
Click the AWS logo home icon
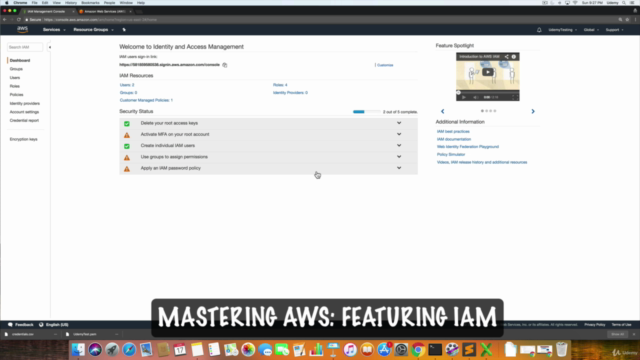tap(22, 29)
